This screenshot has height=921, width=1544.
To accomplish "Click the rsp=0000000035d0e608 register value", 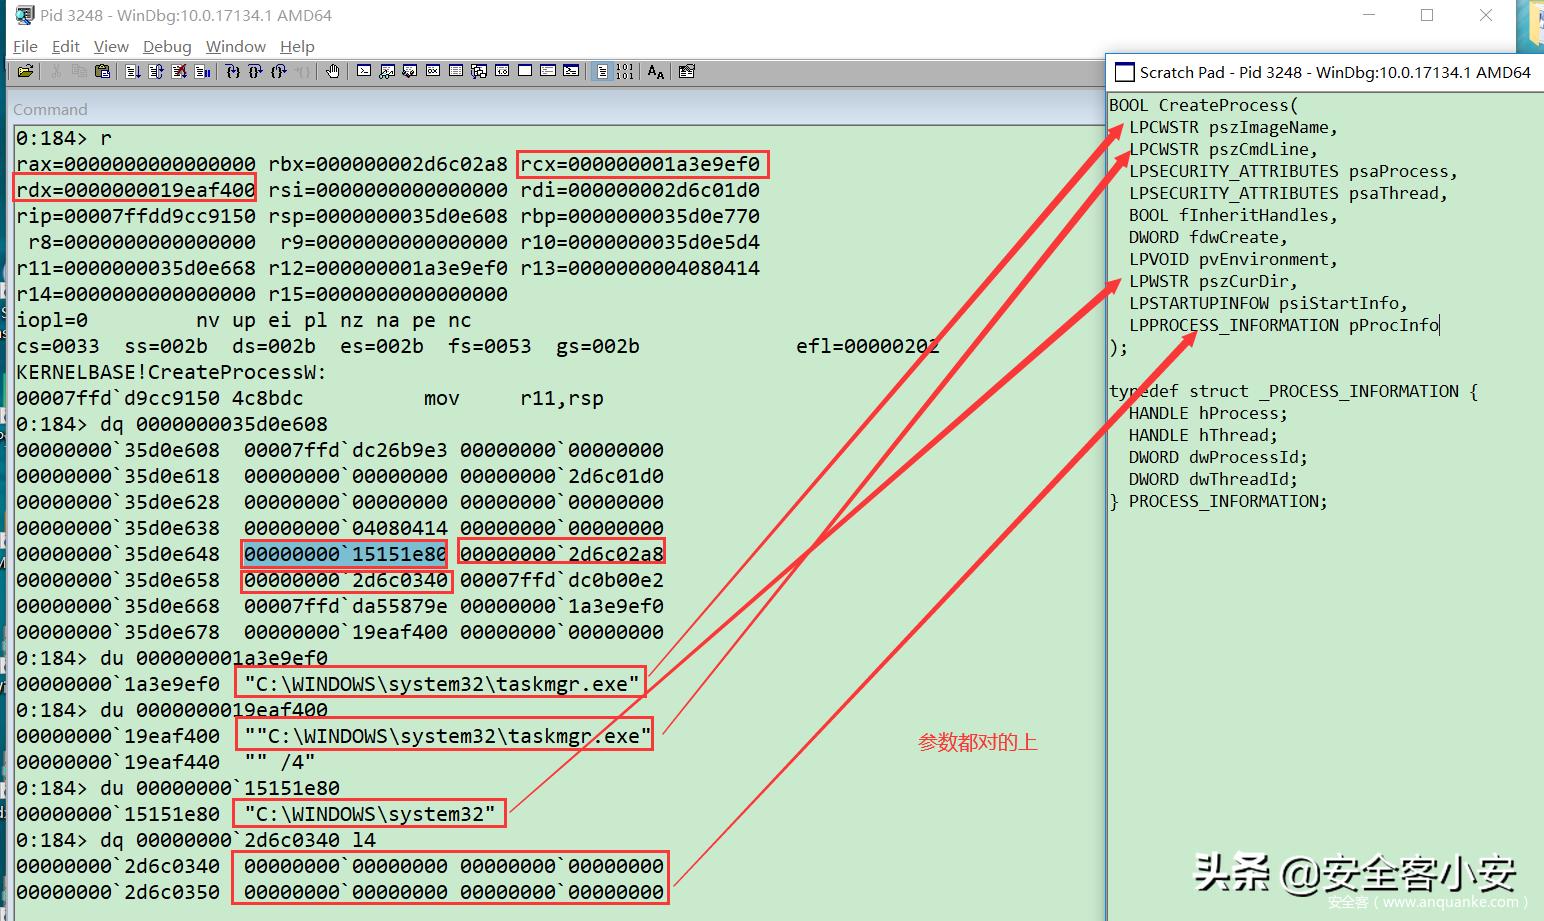I will tap(388, 216).
